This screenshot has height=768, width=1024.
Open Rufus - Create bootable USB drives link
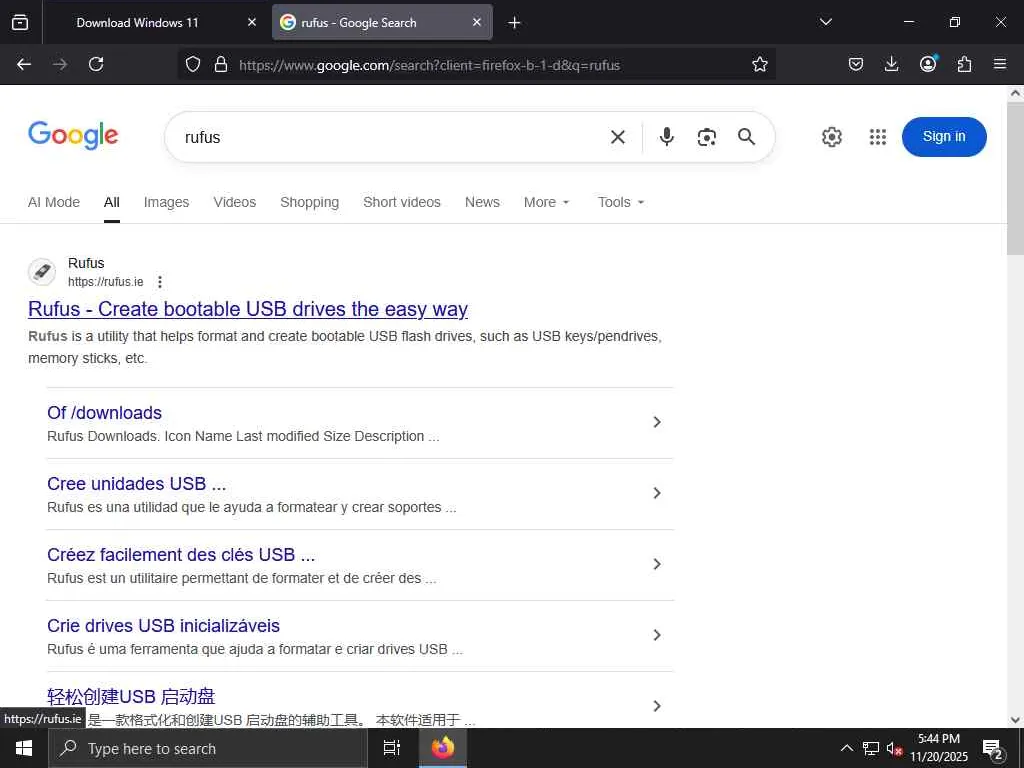248,309
